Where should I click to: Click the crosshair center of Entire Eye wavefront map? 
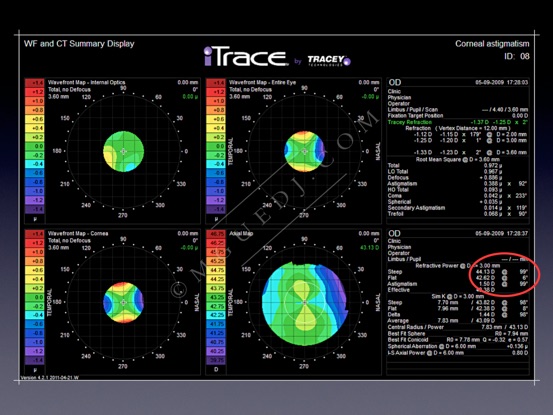305,151
